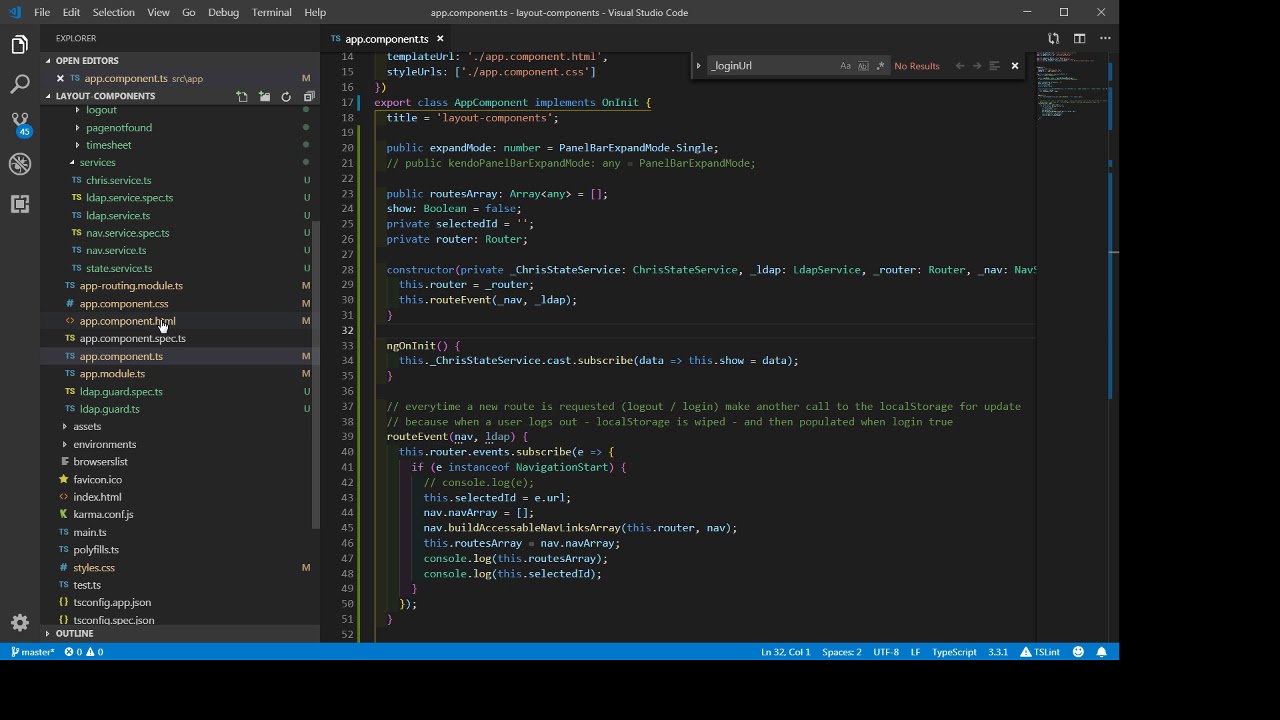Open the Terminal menu
Image resolution: width=1280 pixels, height=720 pixels.
271,12
